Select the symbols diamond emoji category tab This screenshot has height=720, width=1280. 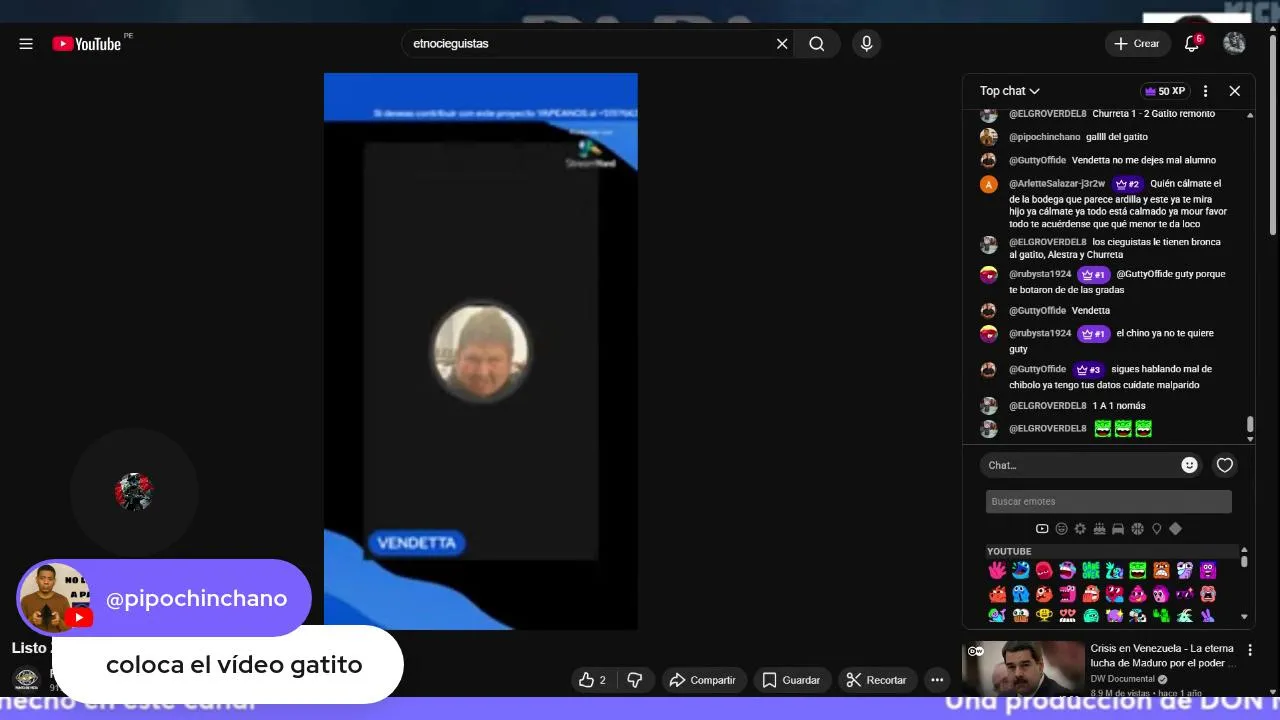point(1175,529)
